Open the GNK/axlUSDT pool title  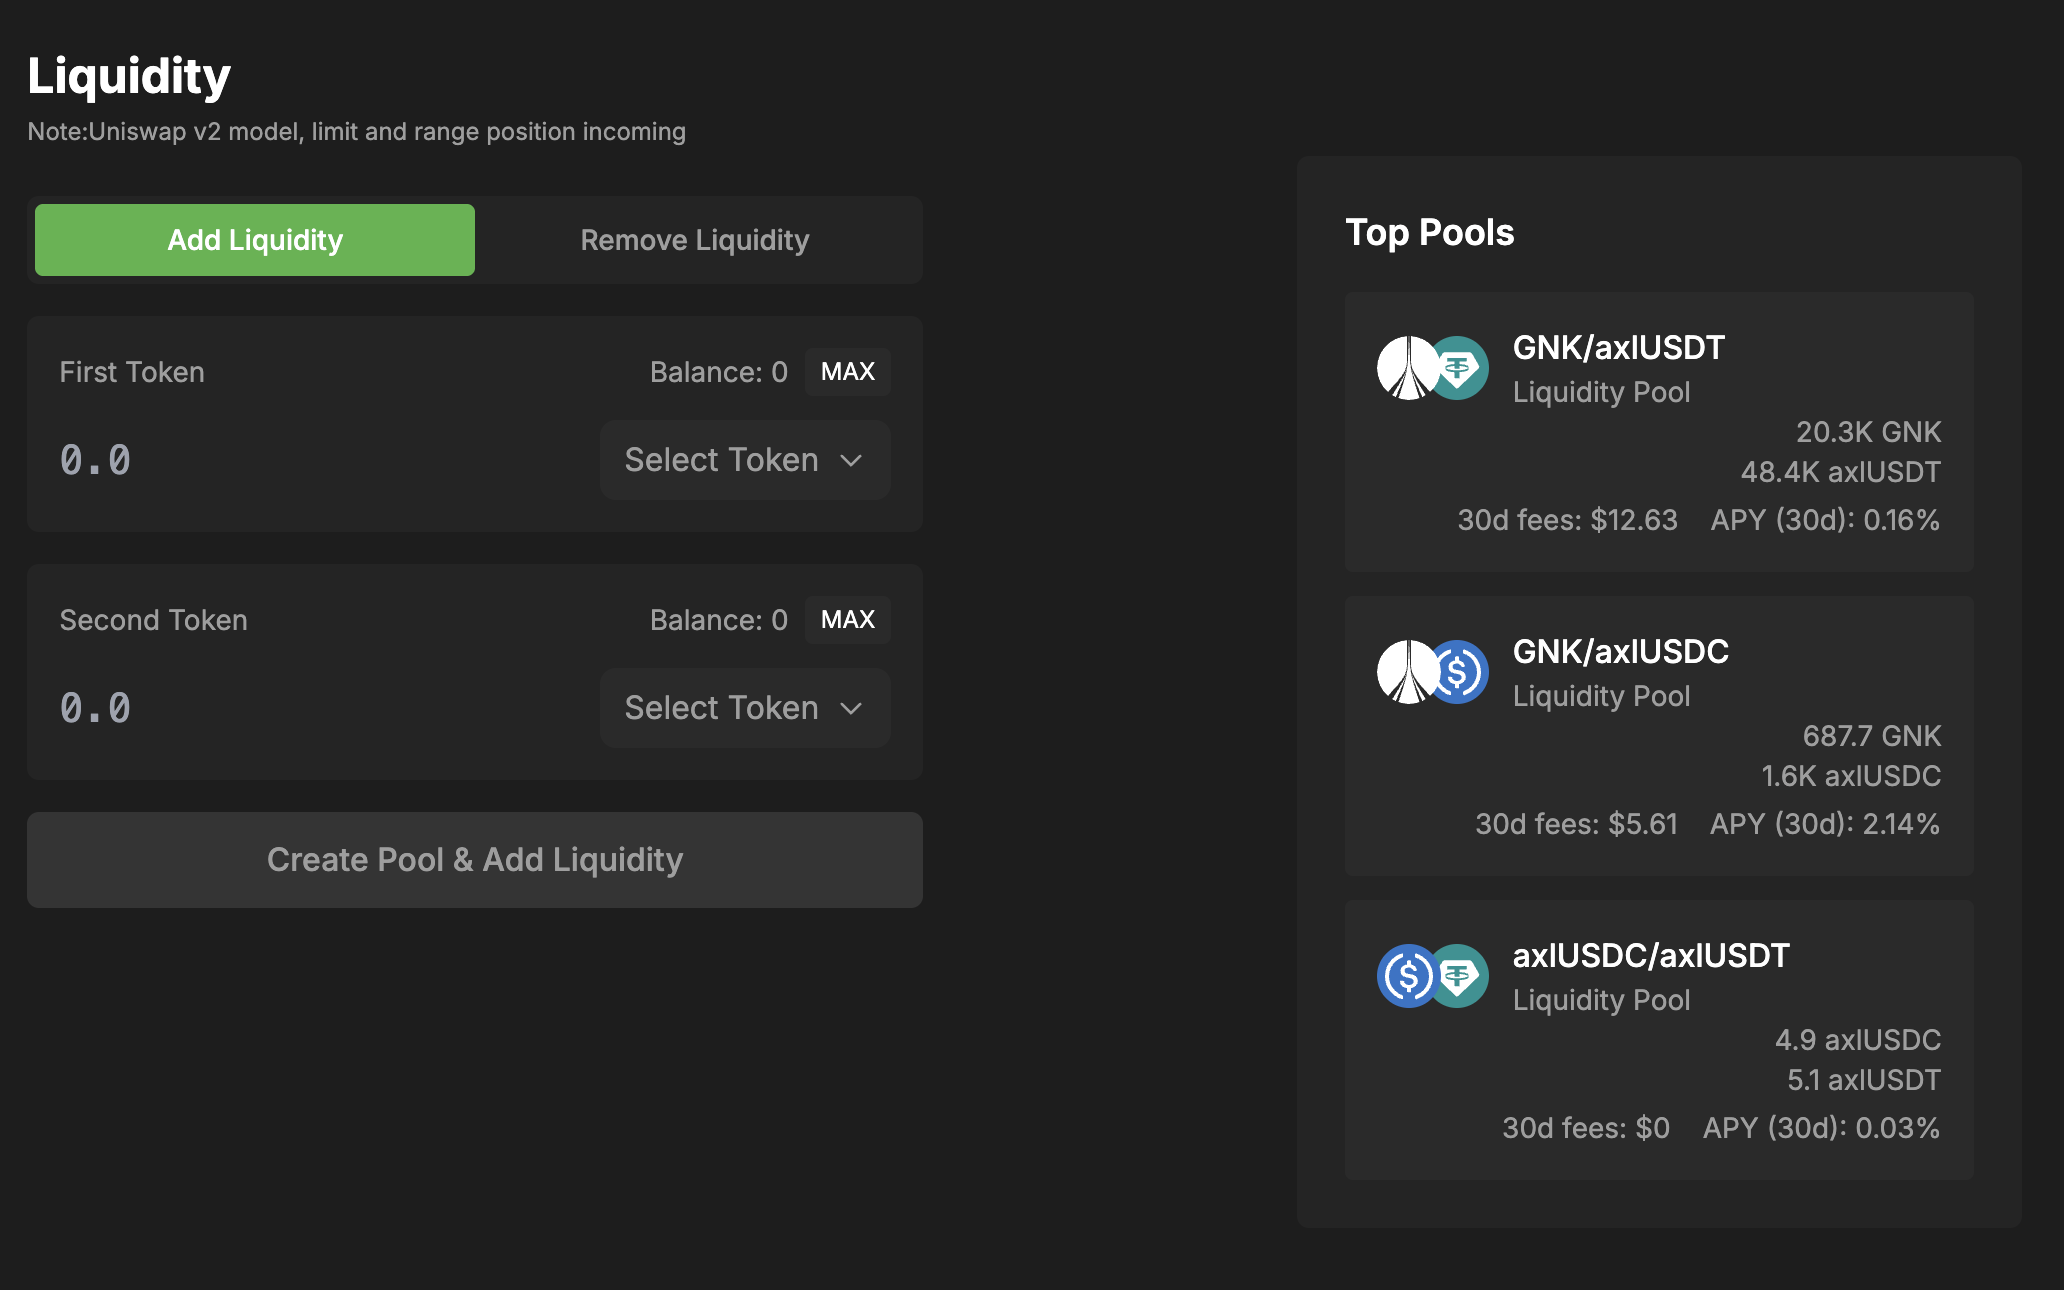(1618, 348)
